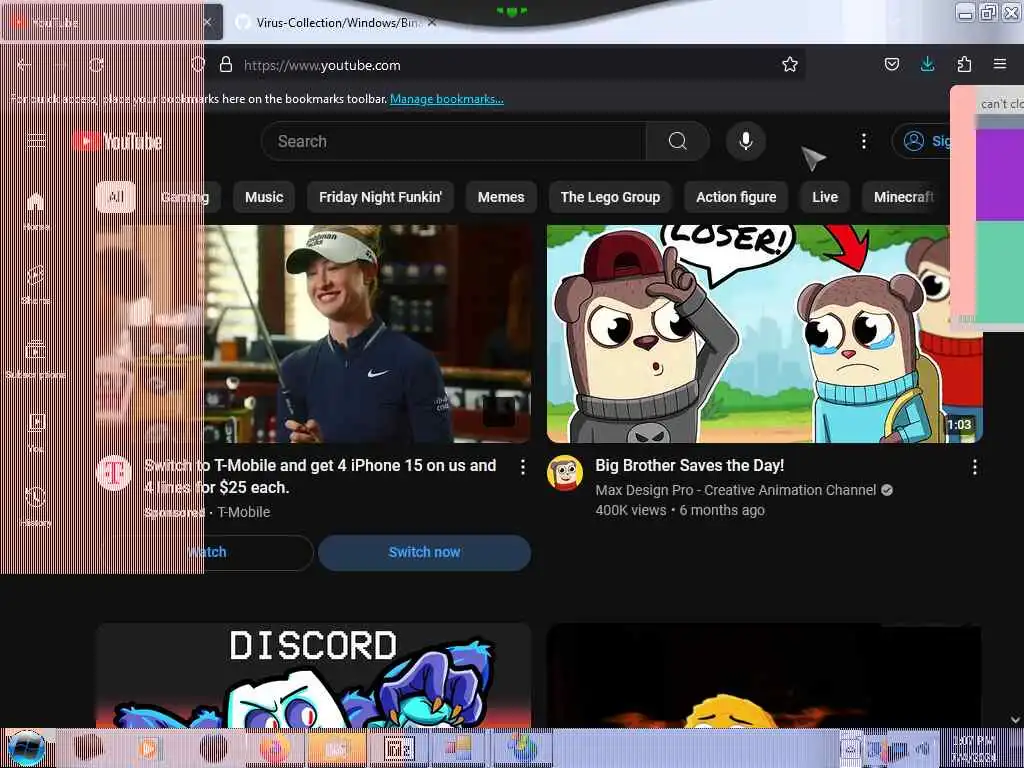
Task: Select the Live filter chip
Action: coord(825,197)
